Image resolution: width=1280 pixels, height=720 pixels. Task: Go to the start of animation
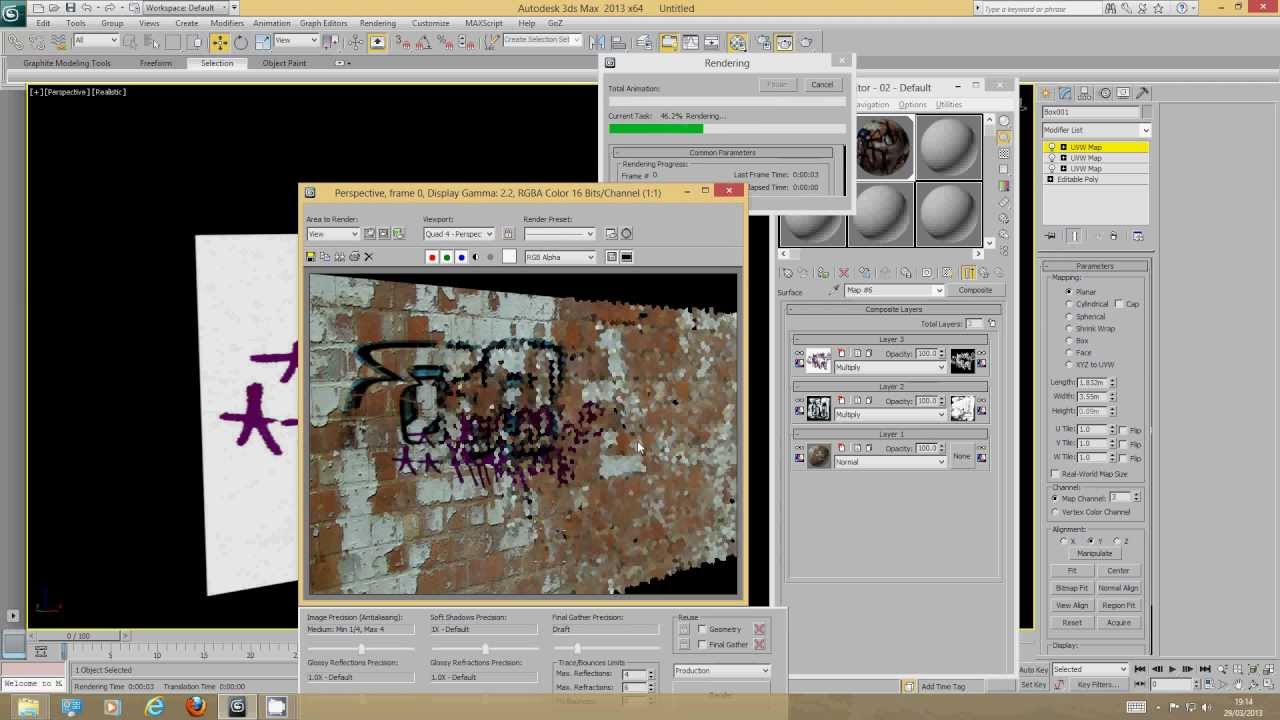click(1139, 669)
